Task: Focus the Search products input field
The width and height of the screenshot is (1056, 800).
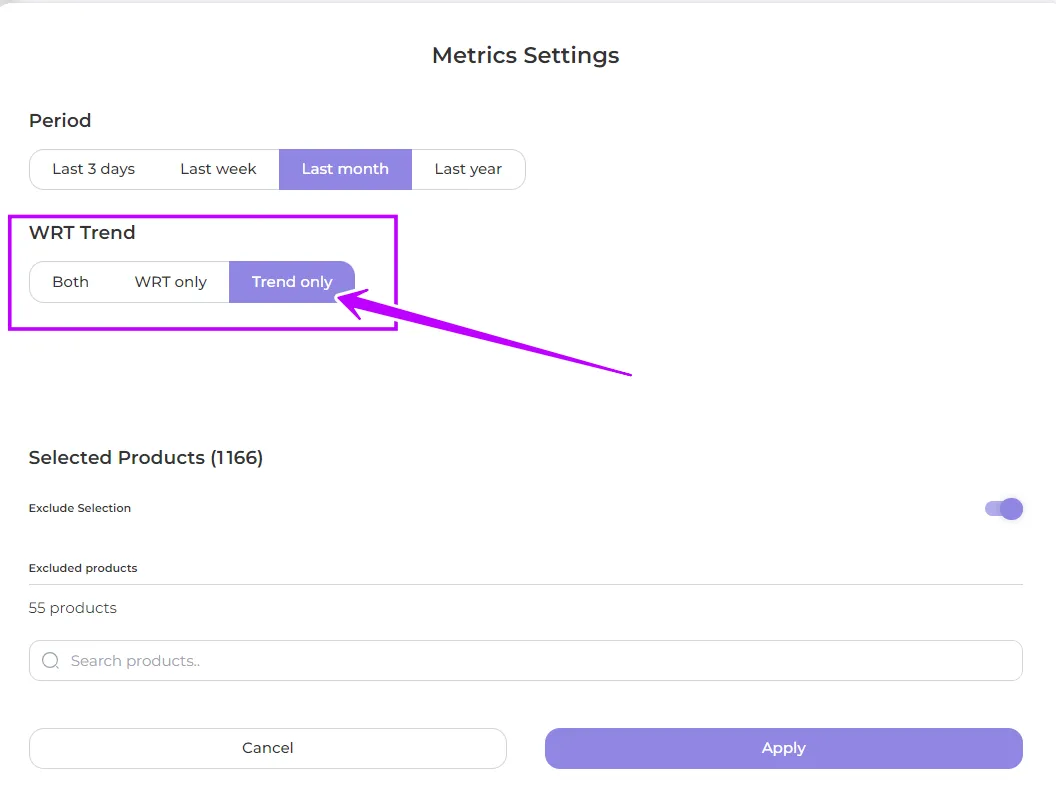Action: (540, 661)
